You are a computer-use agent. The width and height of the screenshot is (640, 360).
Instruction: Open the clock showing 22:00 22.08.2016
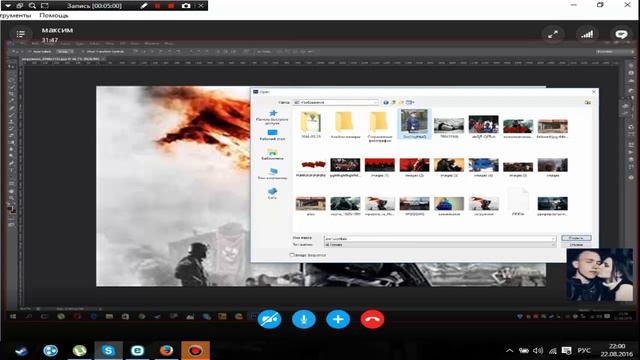(x=617, y=350)
